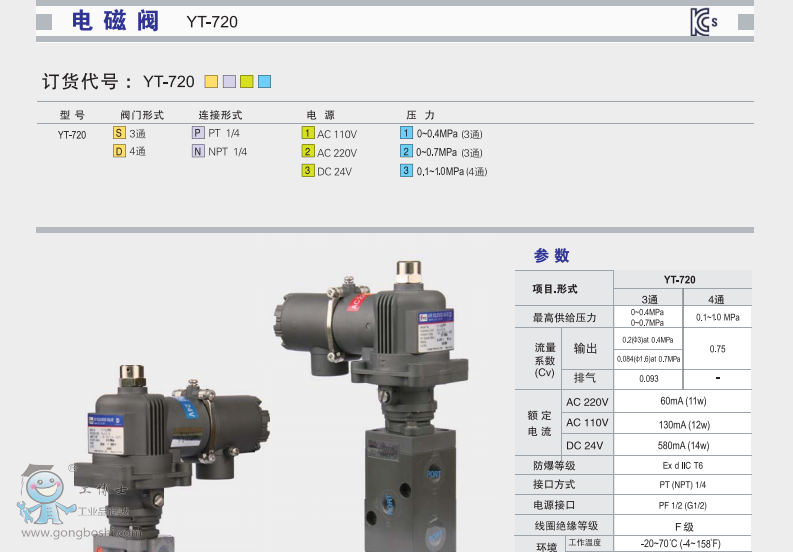793x552 pixels.
Task: Click the 线圈绝缘等级 row label
Action: [x=564, y=526]
